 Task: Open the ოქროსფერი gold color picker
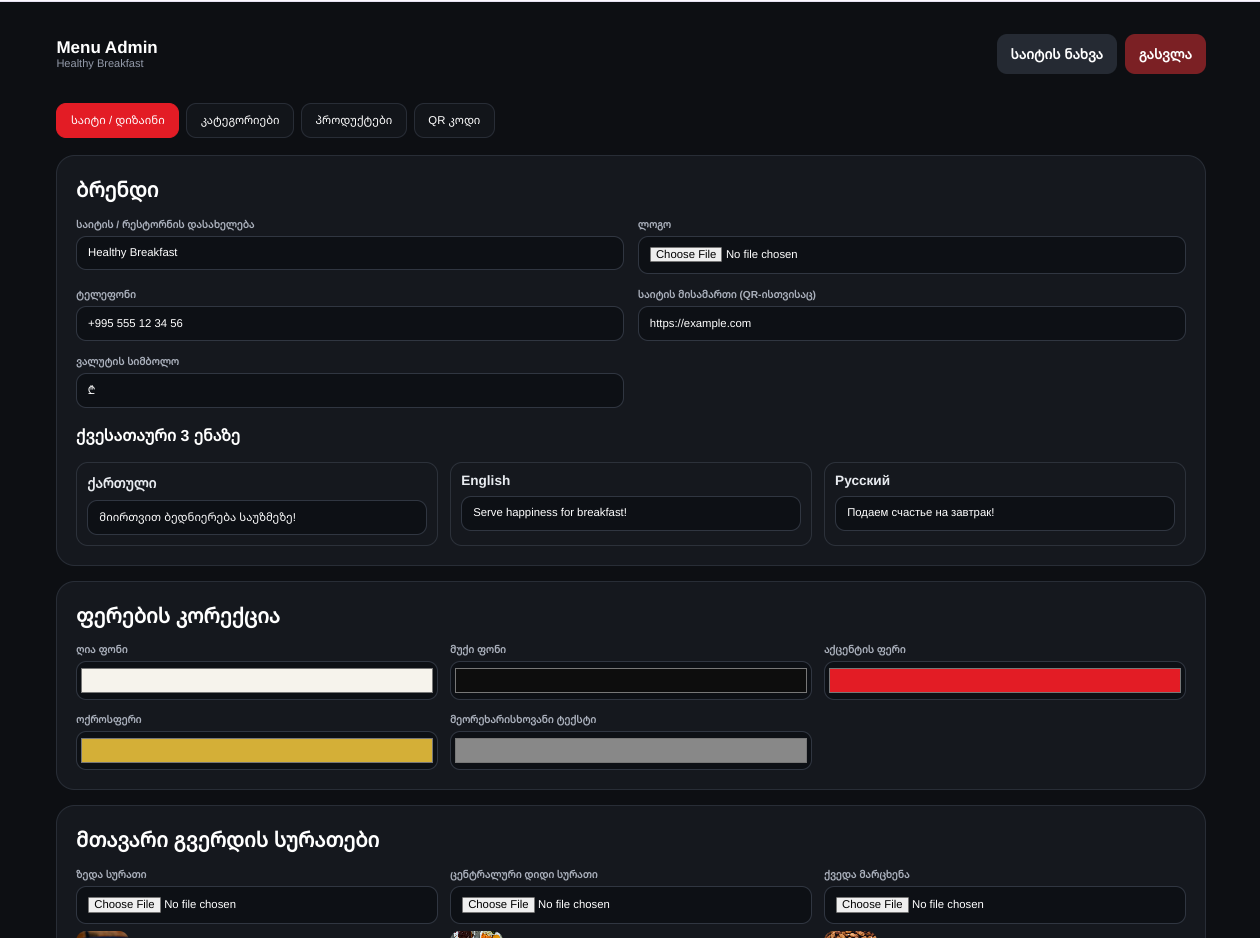(257, 750)
